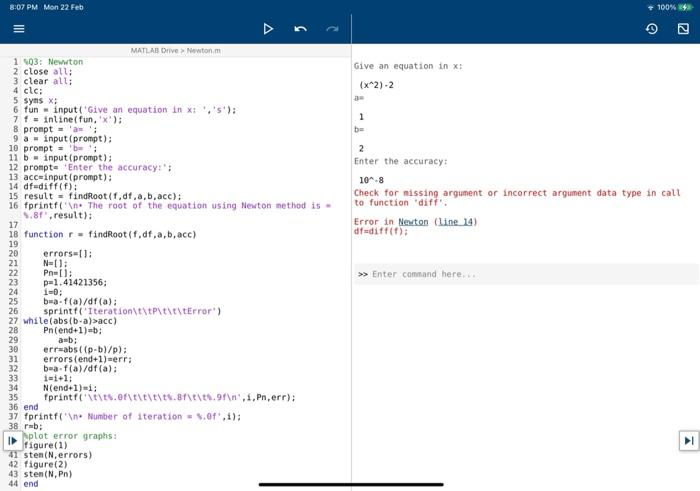This screenshot has height=491, width=700.
Task: Select the '%Q3: Newwton' comment line
Action: (x=53, y=62)
